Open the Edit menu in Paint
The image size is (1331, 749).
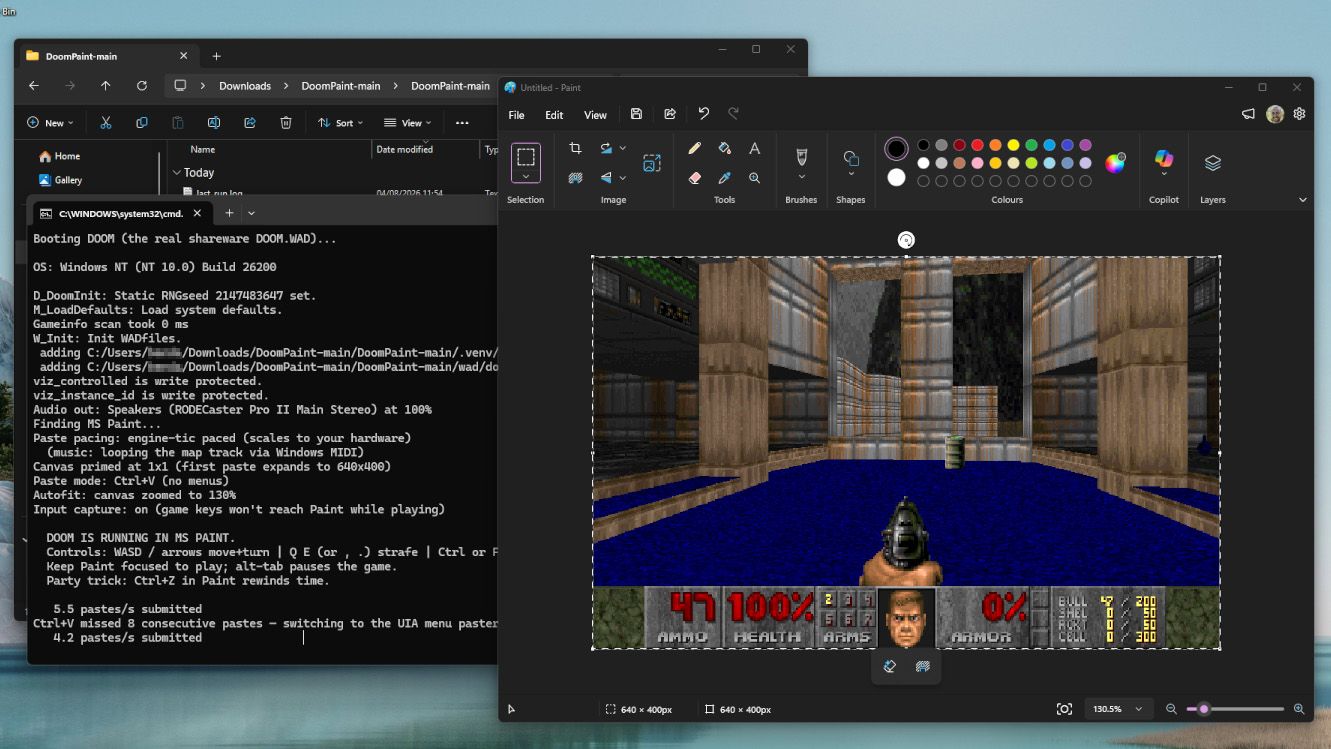(554, 115)
